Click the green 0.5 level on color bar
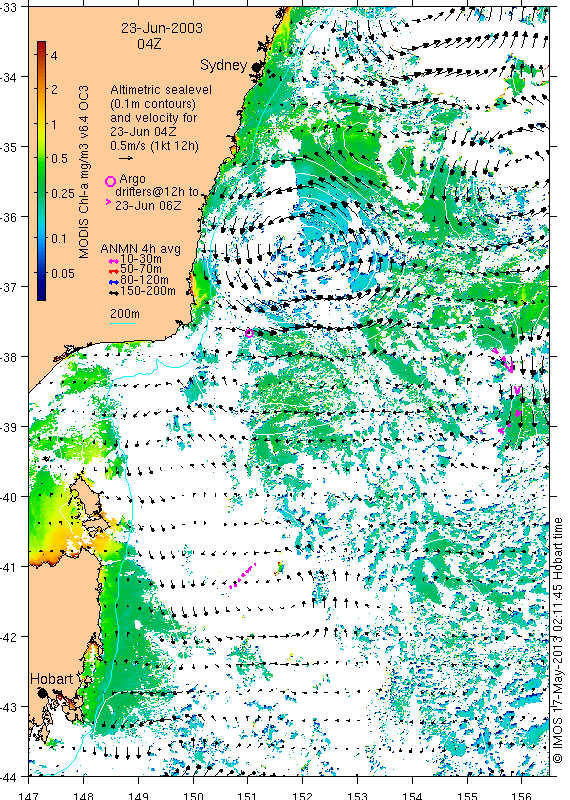 point(41,158)
